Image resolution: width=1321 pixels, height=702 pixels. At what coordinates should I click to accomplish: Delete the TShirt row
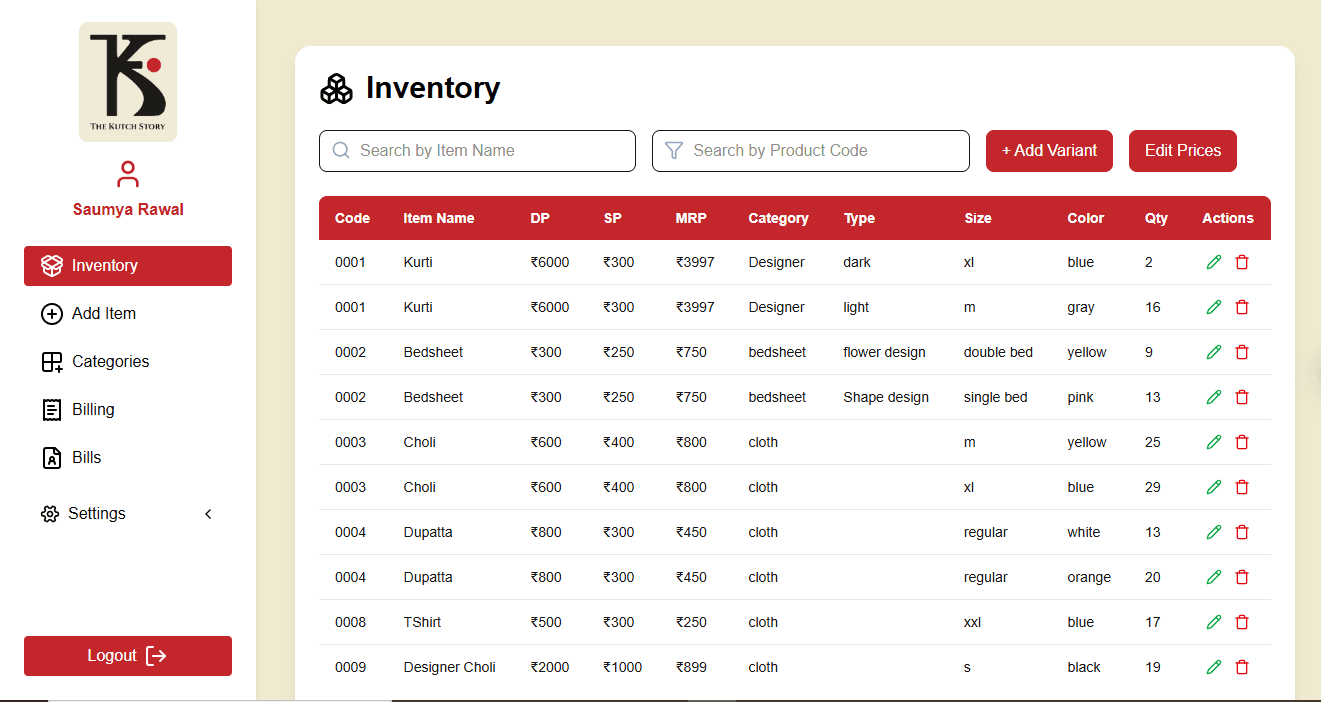point(1242,622)
